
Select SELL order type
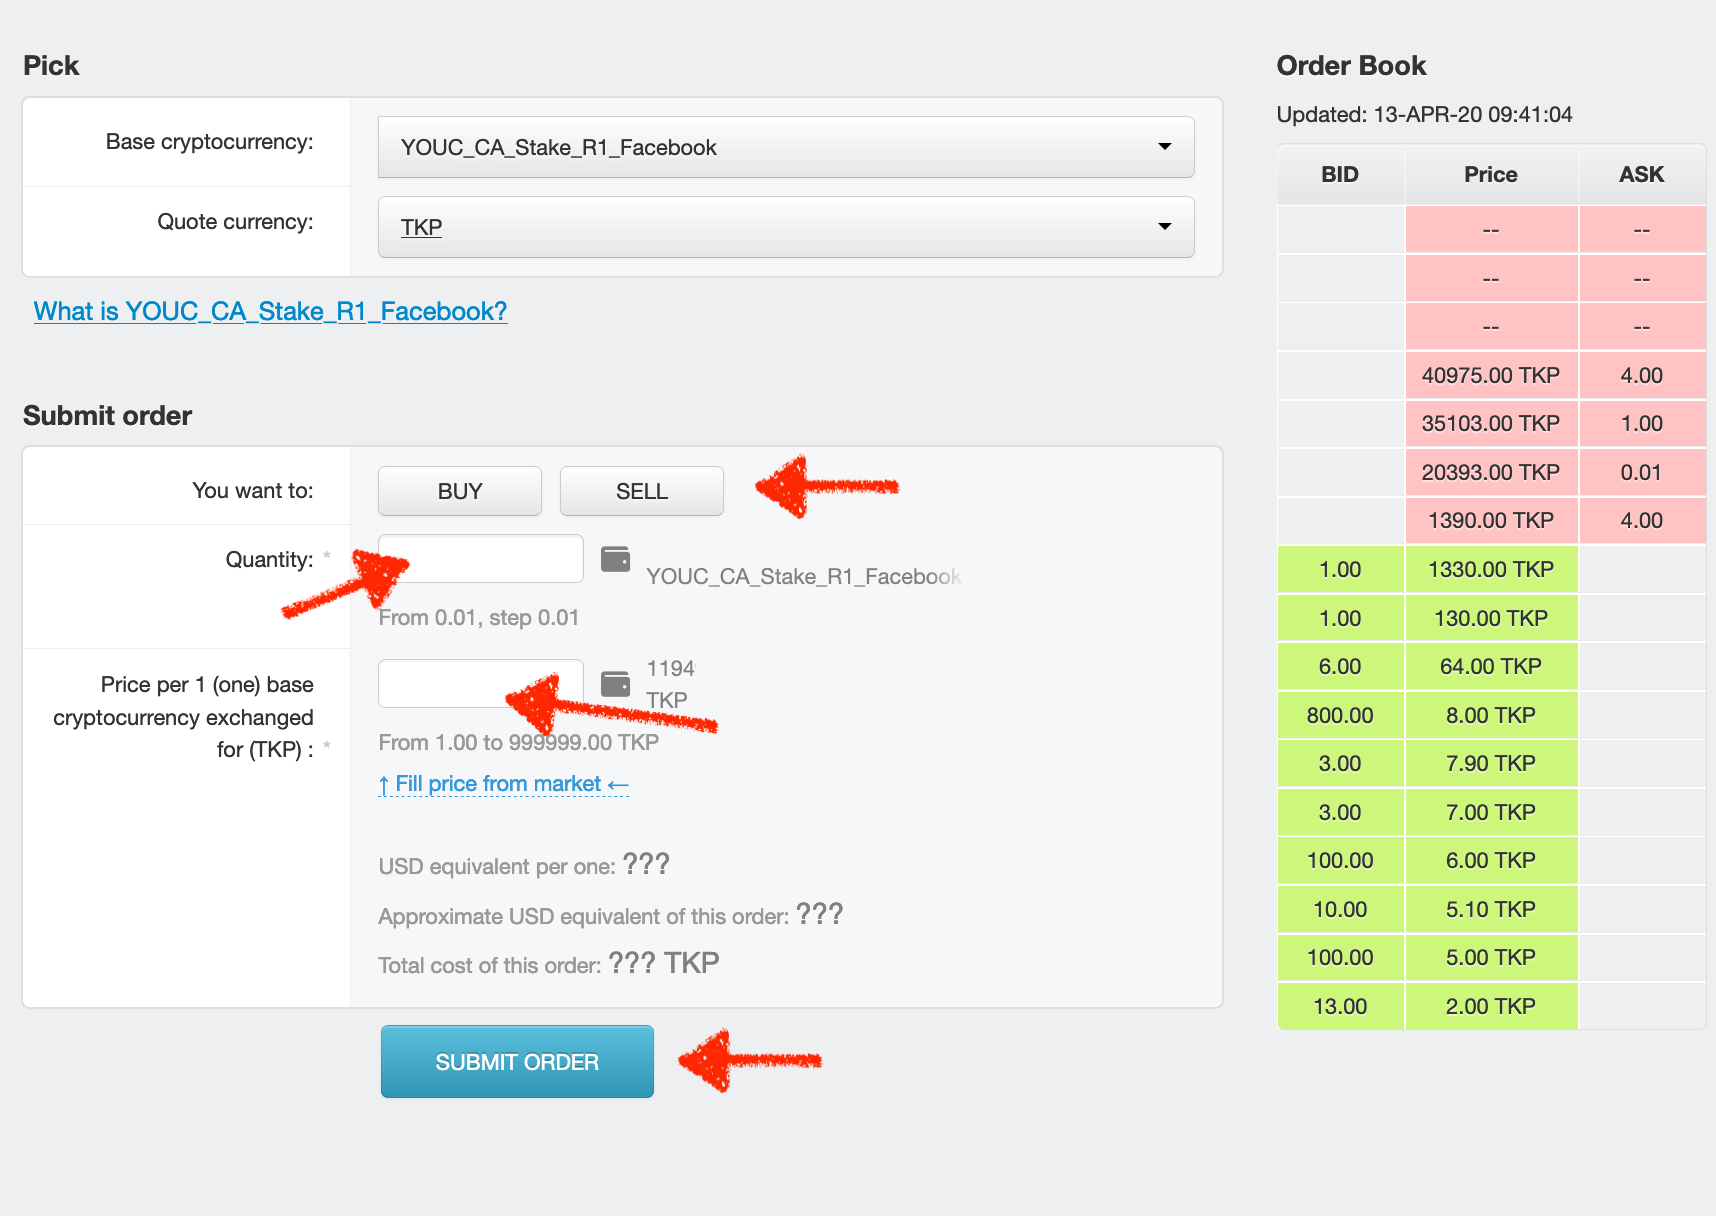[x=641, y=491]
